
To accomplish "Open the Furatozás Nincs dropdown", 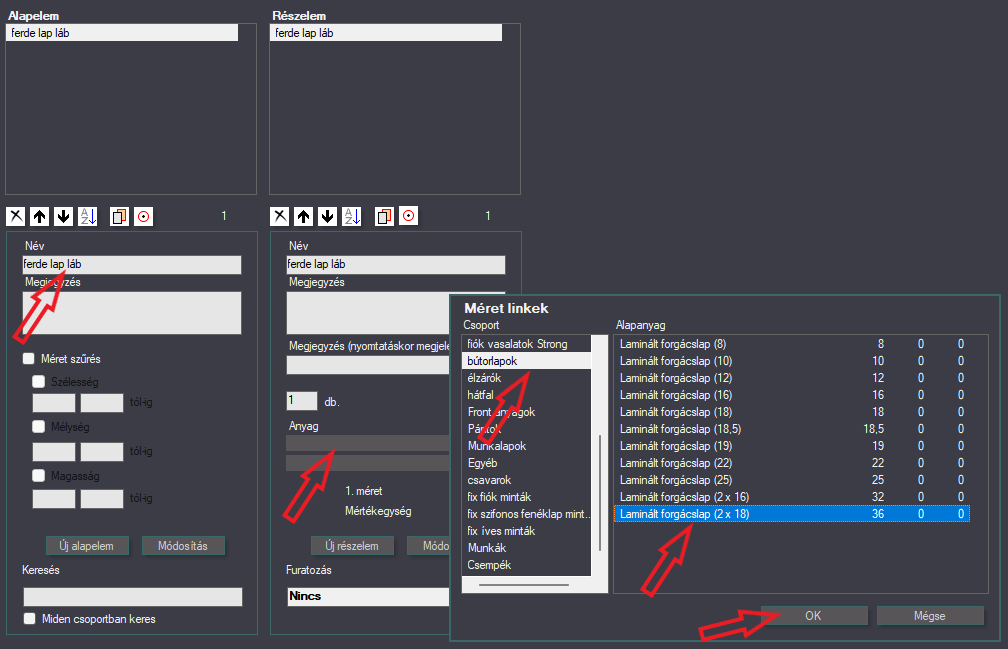I will [368, 596].
